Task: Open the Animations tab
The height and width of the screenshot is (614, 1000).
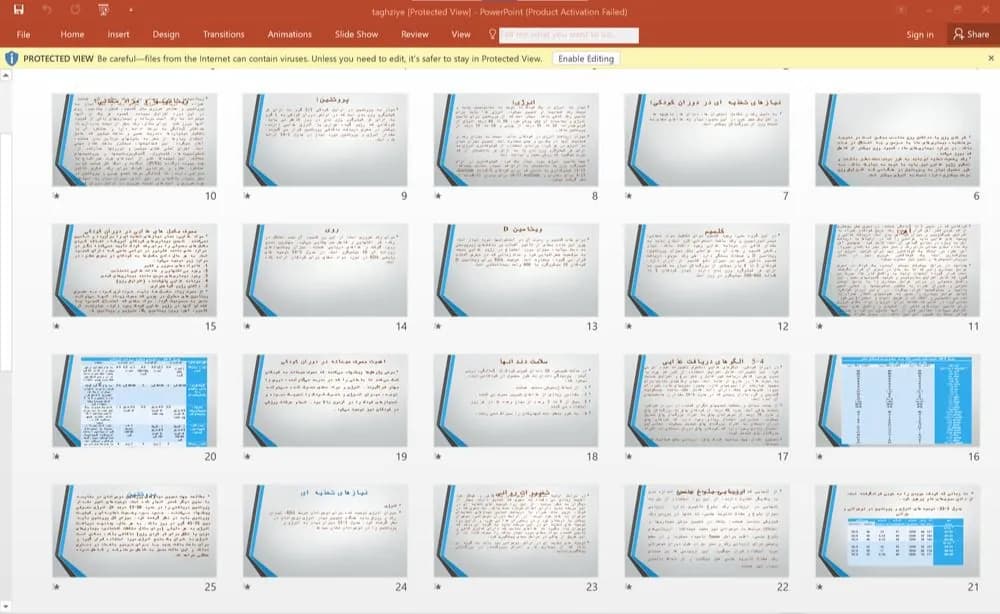Action: point(290,34)
